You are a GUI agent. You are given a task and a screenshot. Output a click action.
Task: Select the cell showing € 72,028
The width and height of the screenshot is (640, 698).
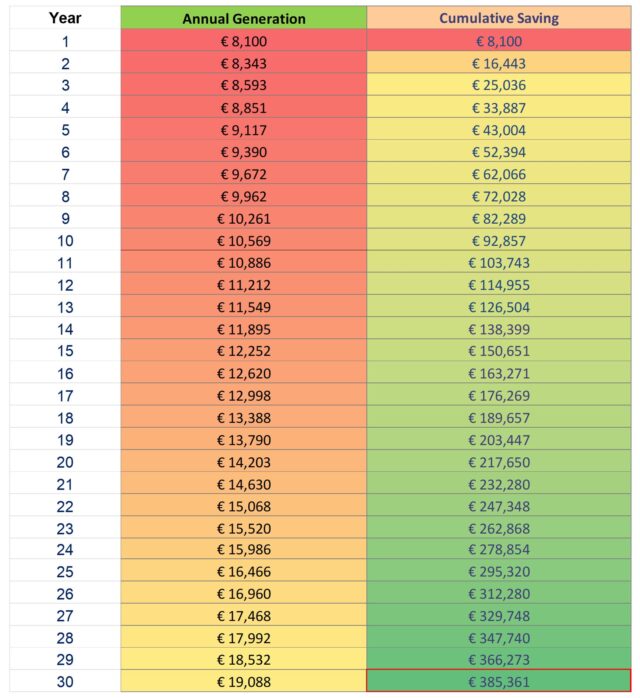[x=498, y=196]
